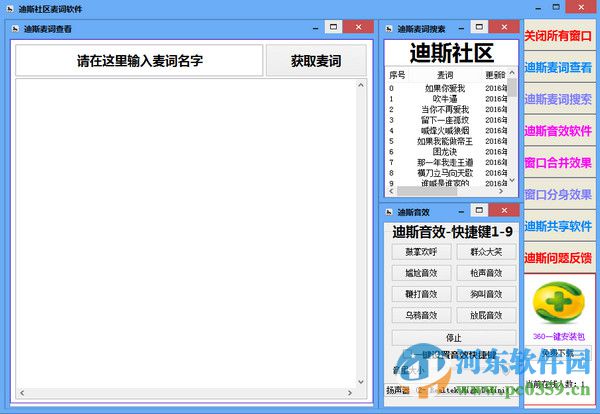Maximize the 迪斯麦词查看 window
Image resolution: width=600 pixels, height=414 pixels.
pyautogui.click(x=333, y=27)
